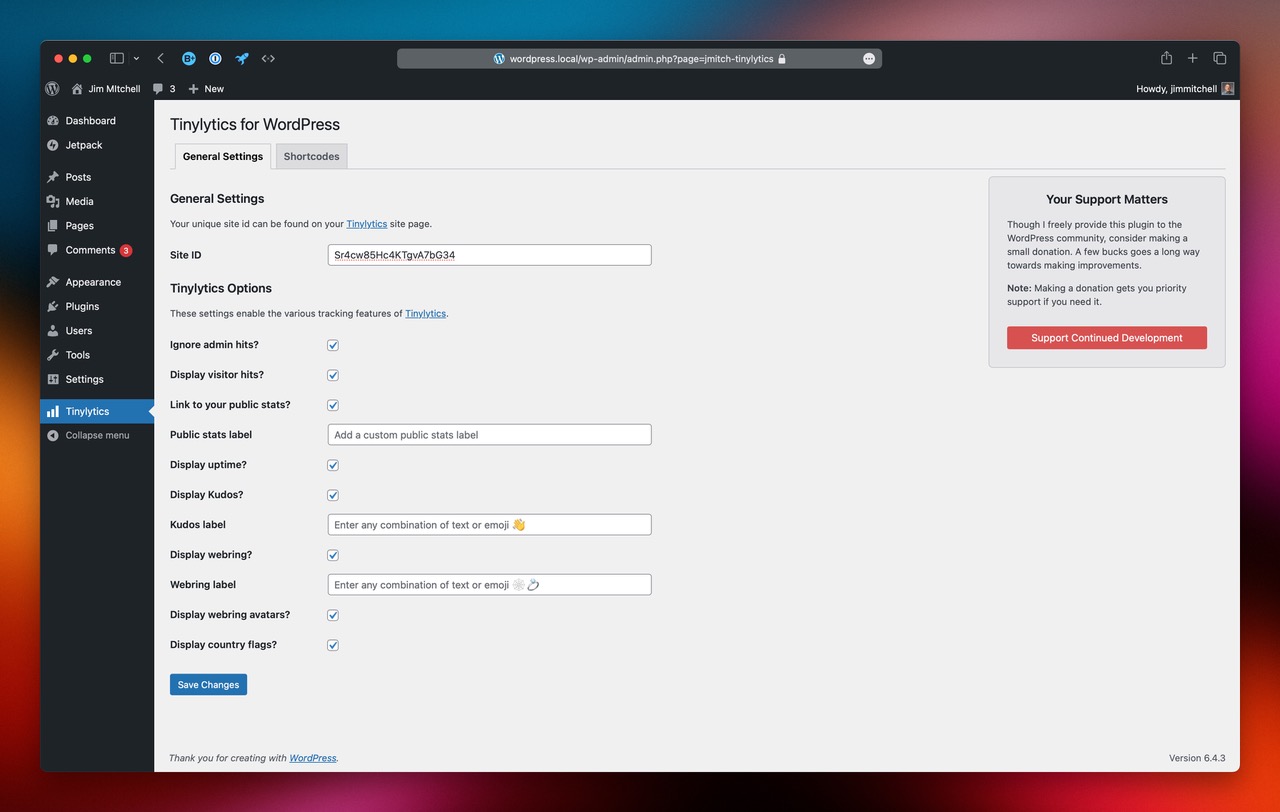Toggle the Display uptime checkbox
1280x812 pixels.
tap(333, 465)
